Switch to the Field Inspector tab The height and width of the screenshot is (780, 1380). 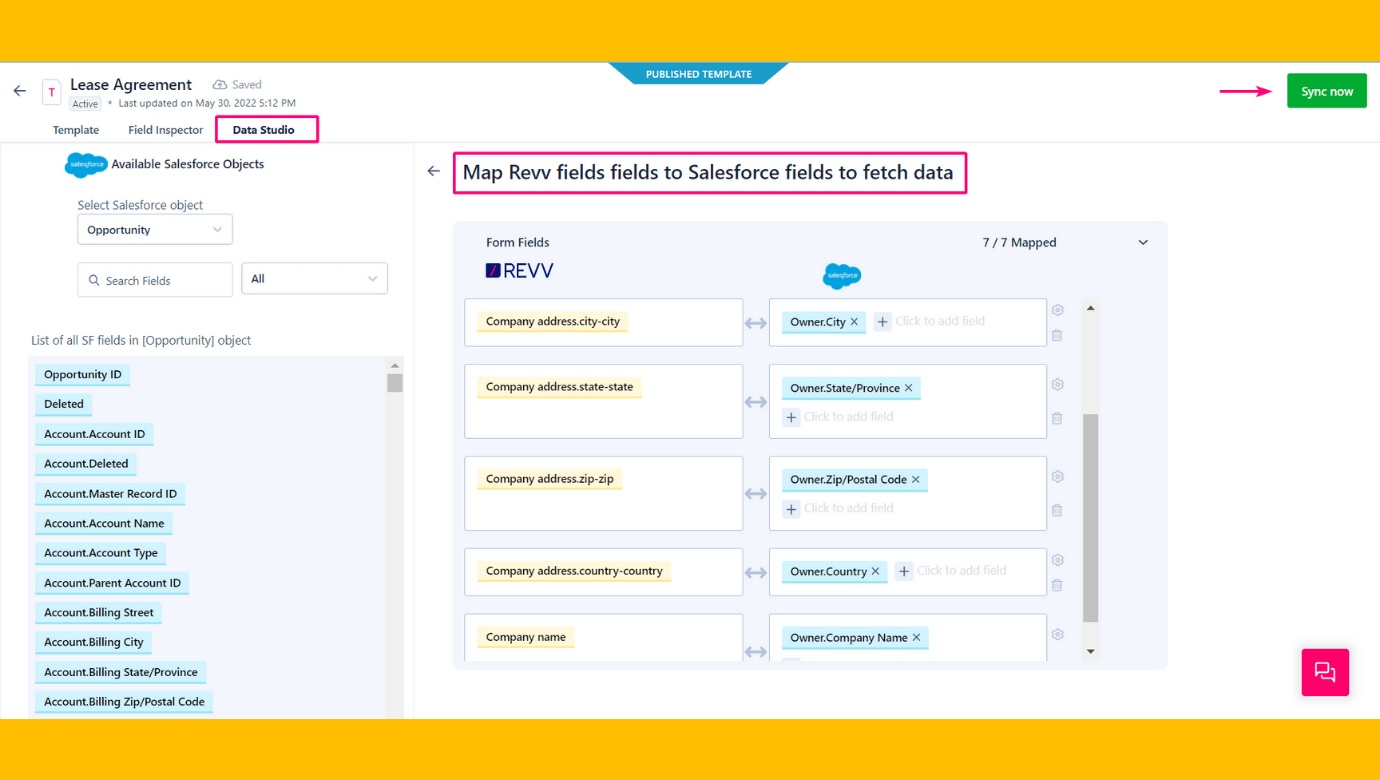tap(165, 130)
